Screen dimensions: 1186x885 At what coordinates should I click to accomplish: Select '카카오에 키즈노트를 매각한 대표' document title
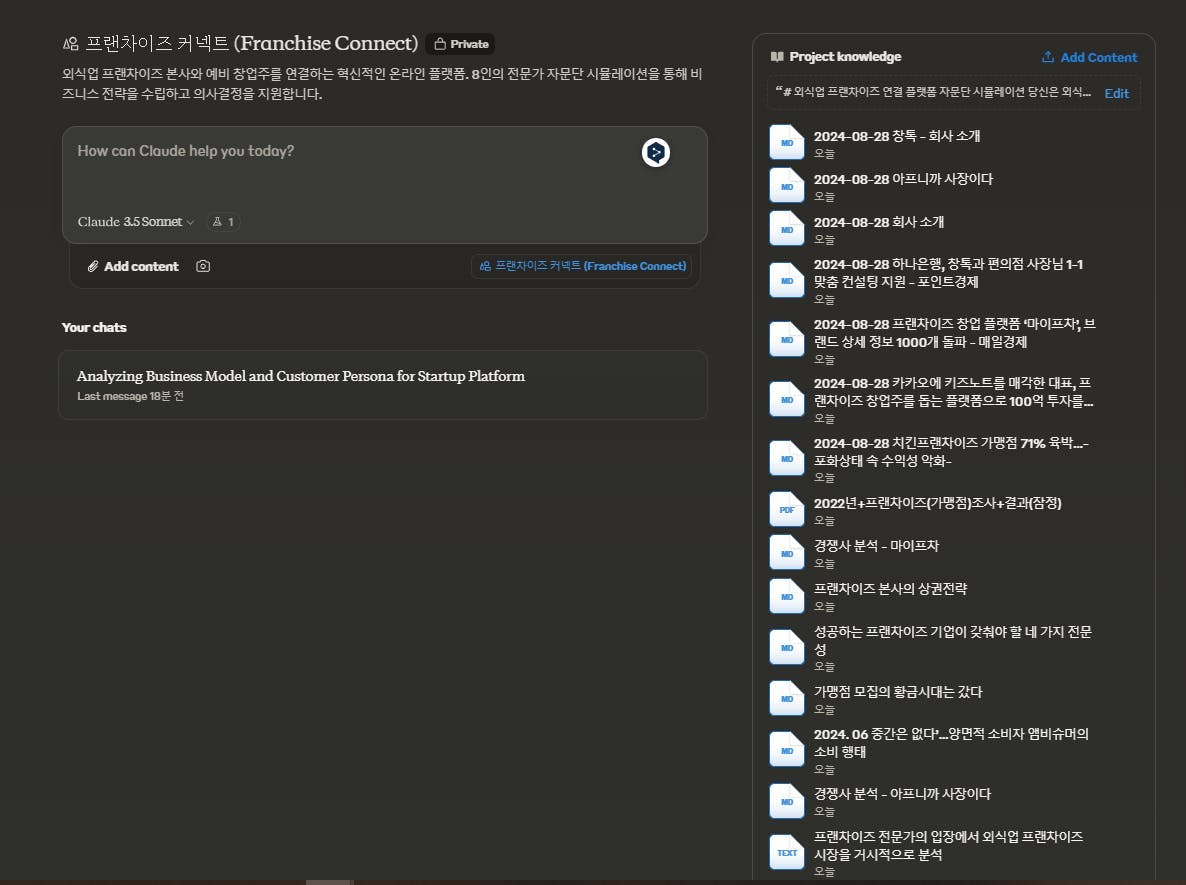pyautogui.click(x=954, y=392)
